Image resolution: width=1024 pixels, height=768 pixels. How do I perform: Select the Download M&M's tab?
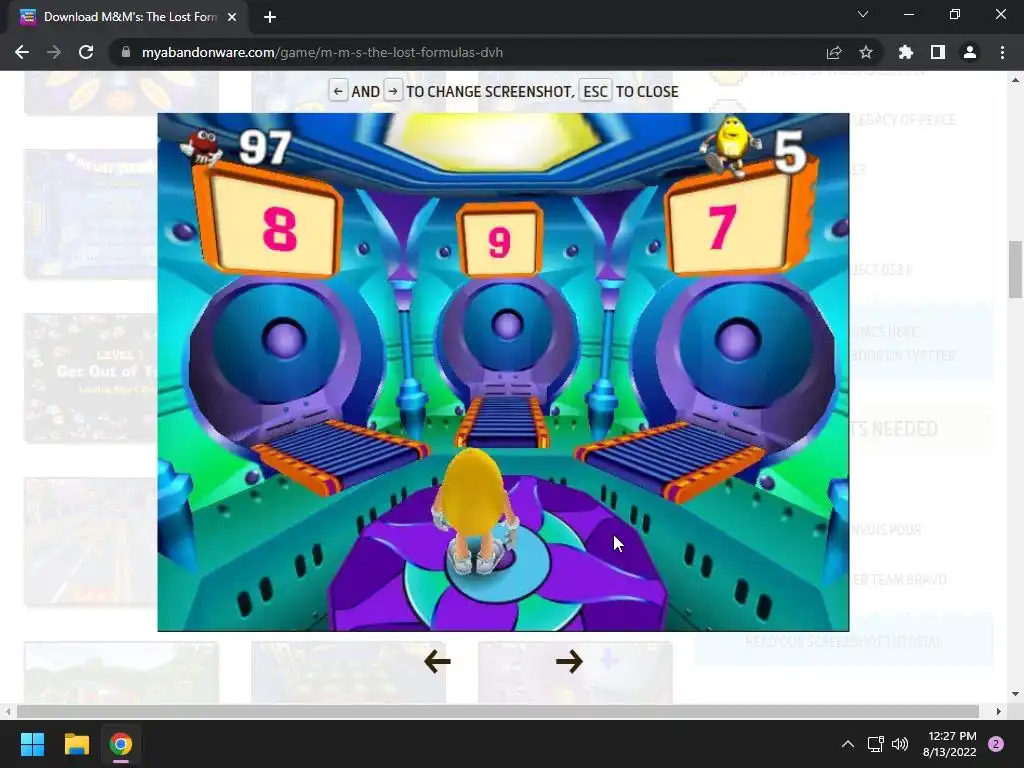pos(128,17)
